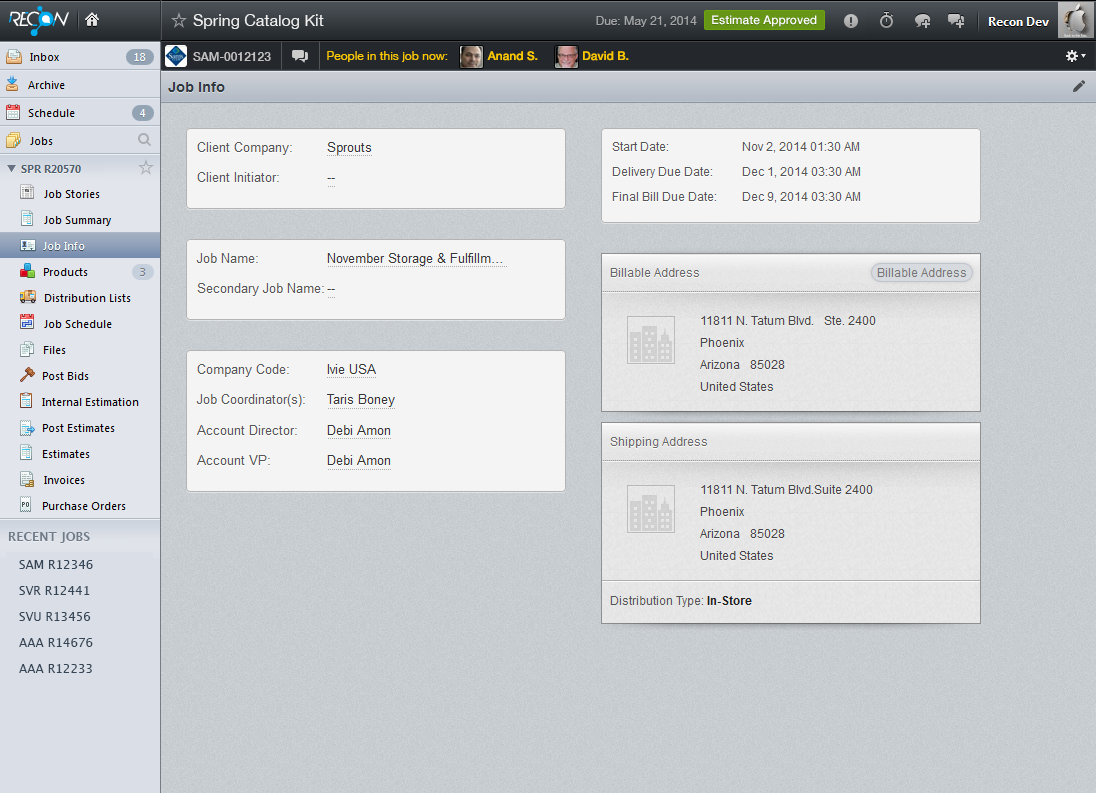
Task: Collapse the SPR R20570 job tree
Action: (11, 168)
